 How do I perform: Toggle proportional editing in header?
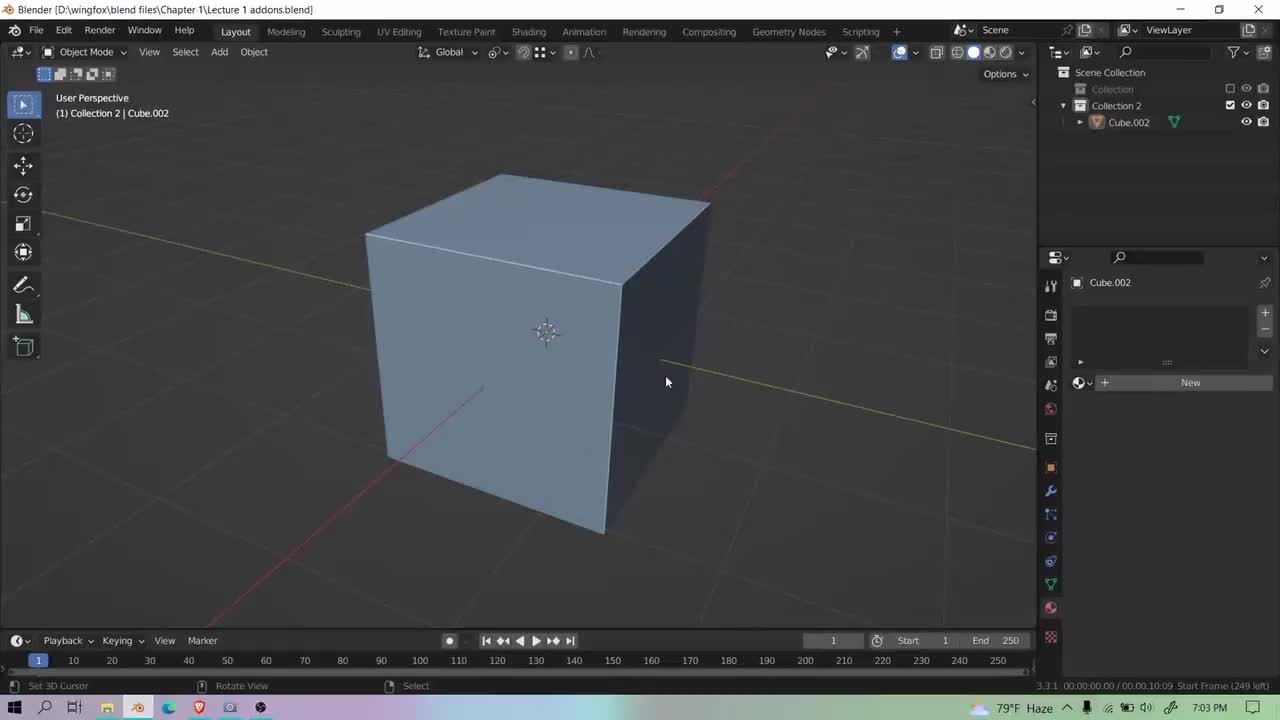571,52
